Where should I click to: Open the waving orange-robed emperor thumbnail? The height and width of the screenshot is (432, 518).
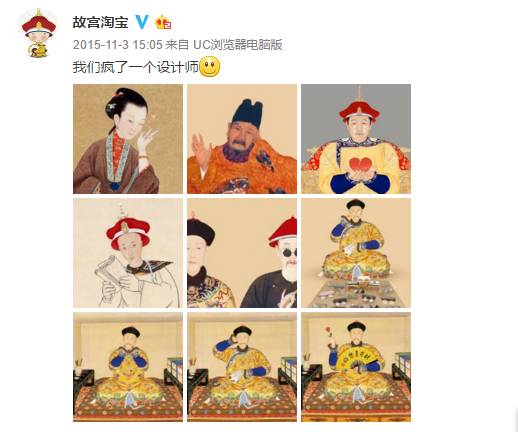242,139
